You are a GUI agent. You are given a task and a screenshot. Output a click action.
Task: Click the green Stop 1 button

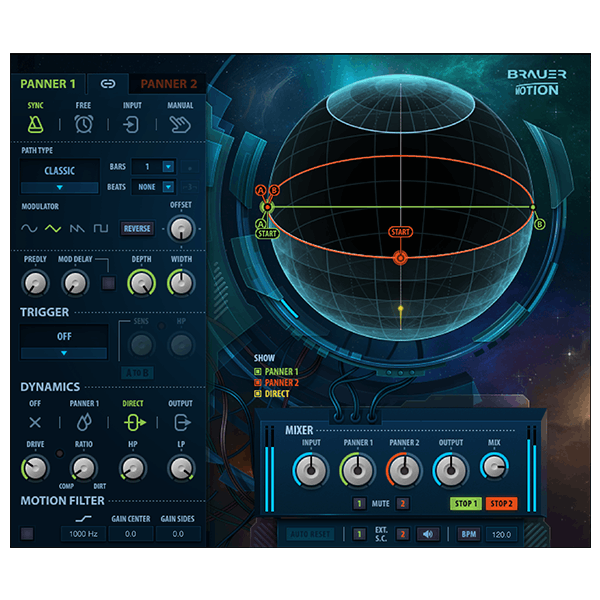click(466, 504)
